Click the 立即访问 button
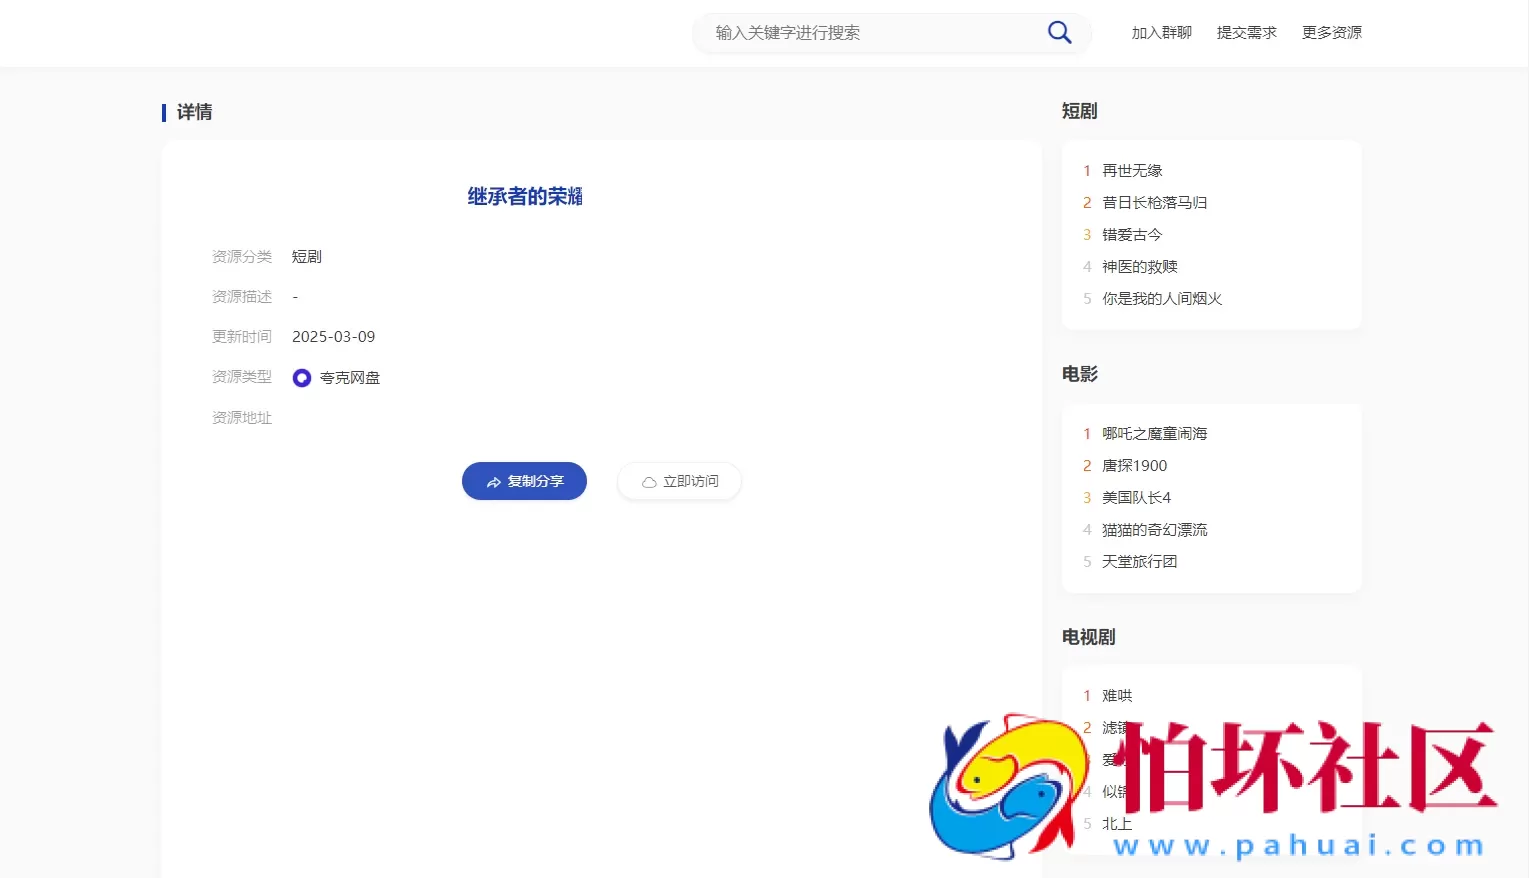Screen dimensions: 1529x878 coord(679,481)
